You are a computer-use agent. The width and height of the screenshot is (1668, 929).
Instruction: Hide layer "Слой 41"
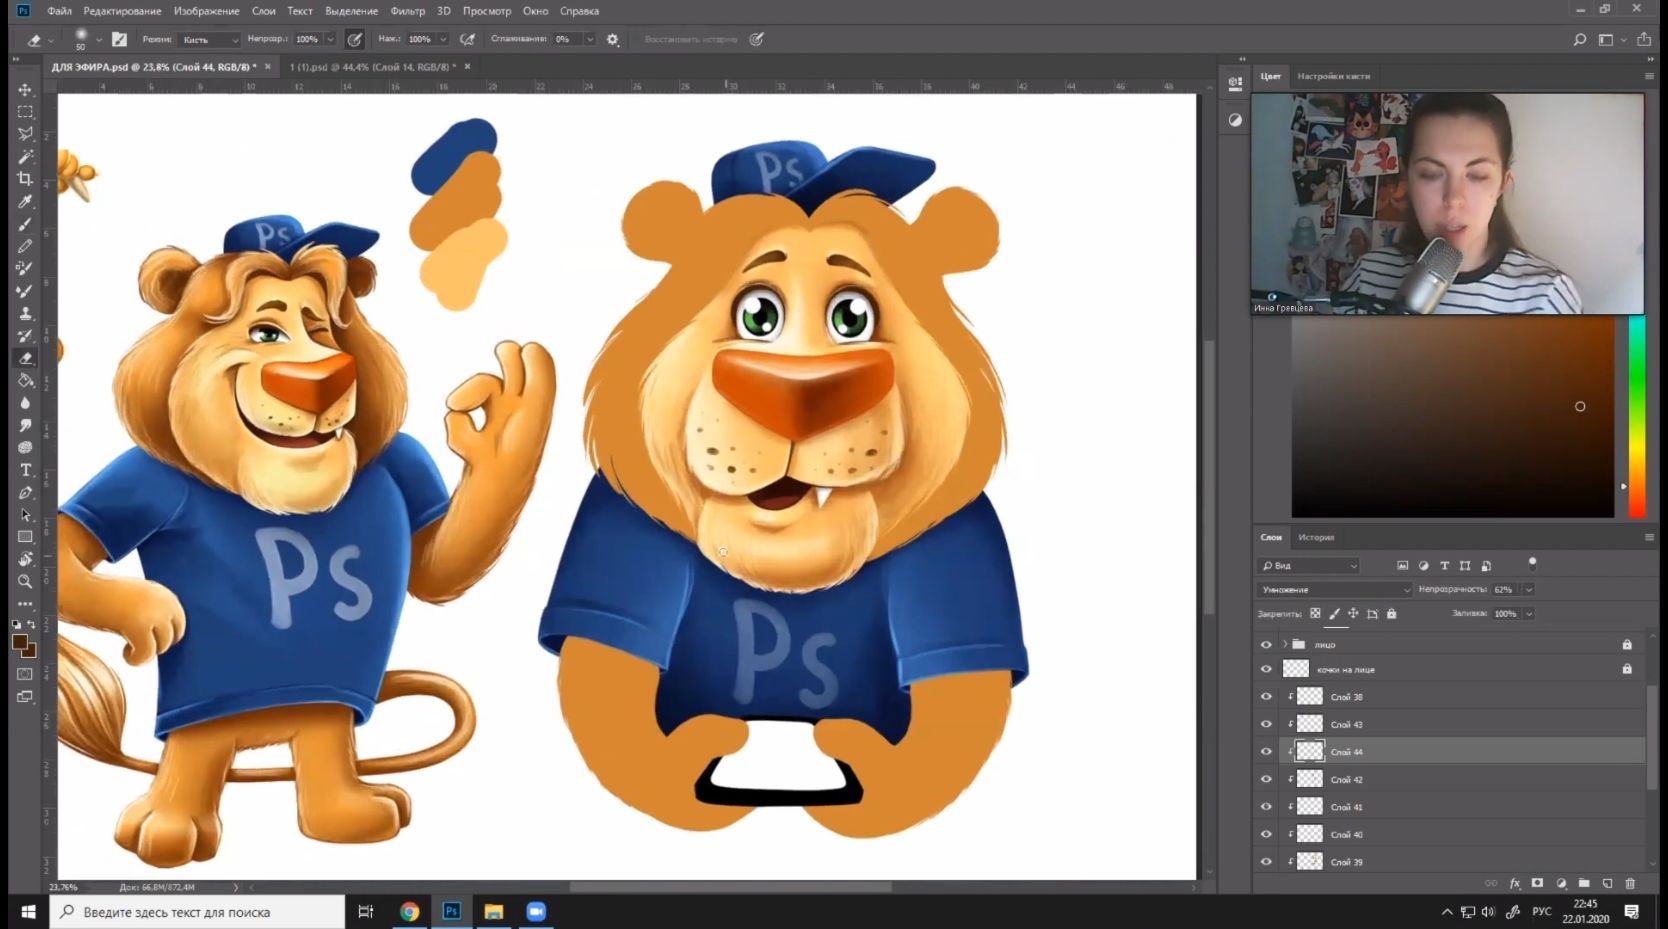click(x=1266, y=807)
